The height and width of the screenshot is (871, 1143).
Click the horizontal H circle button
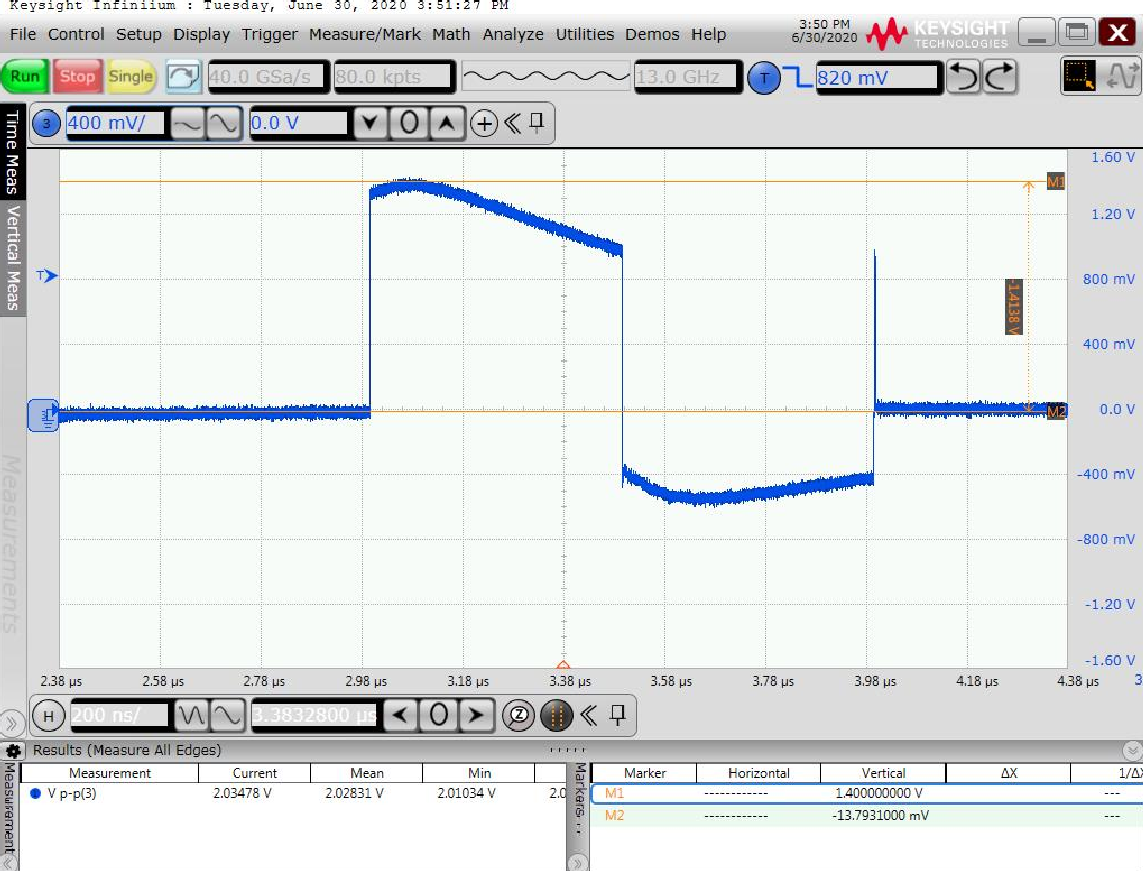tap(48, 716)
